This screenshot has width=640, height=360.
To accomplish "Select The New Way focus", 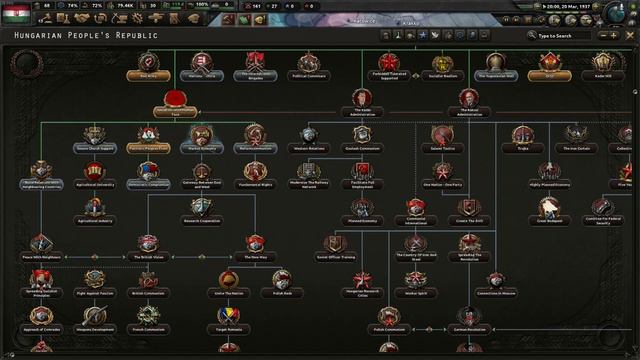I will (255, 248).
